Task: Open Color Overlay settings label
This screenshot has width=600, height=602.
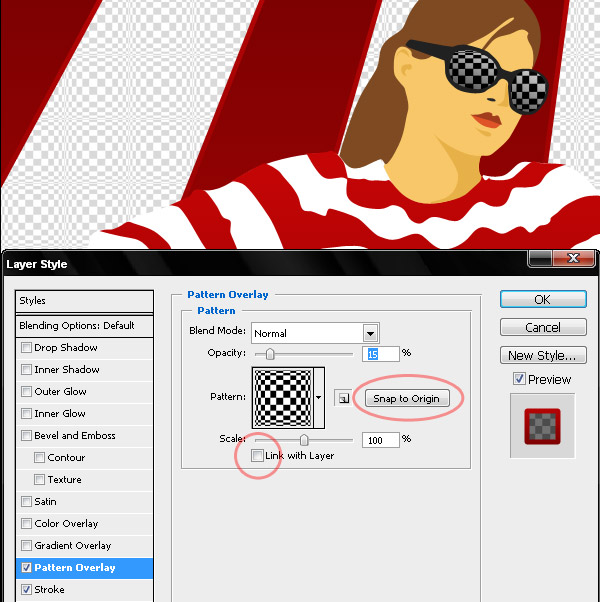Action: point(66,524)
